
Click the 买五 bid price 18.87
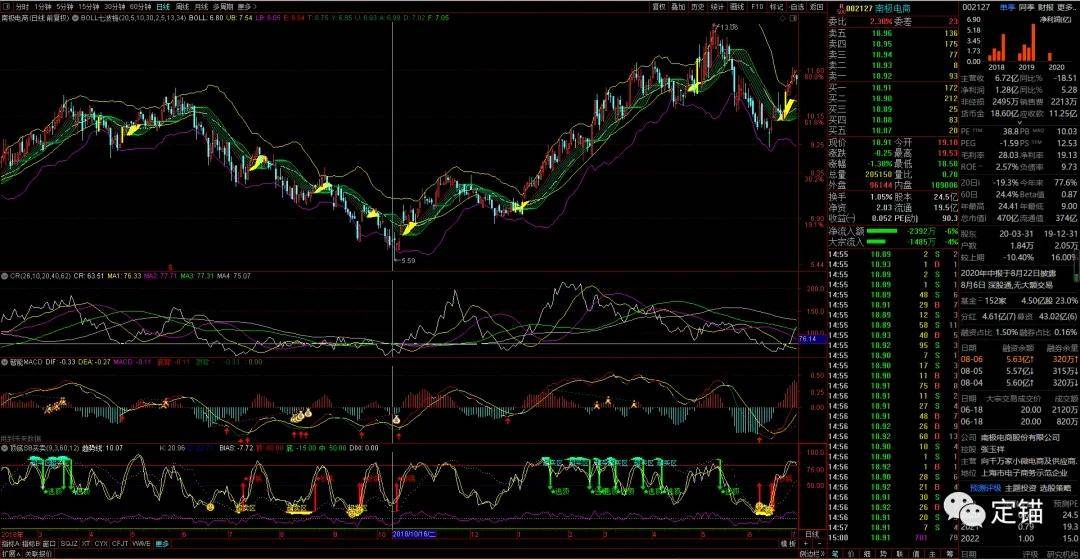pos(882,130)
